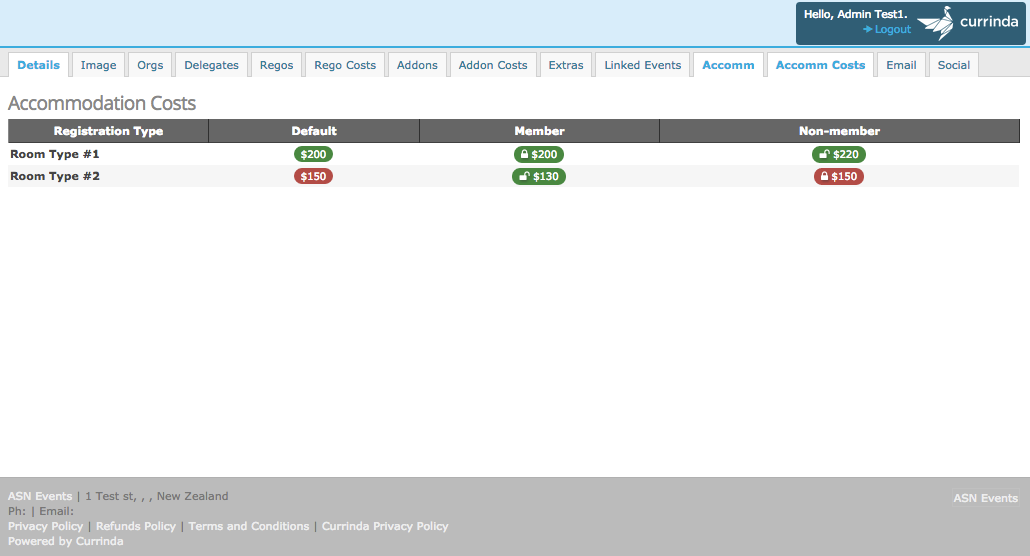Open the Rego Costs tab
Image resolution: width=1030 pixels, height=556 pixels.
pos(345,65)
